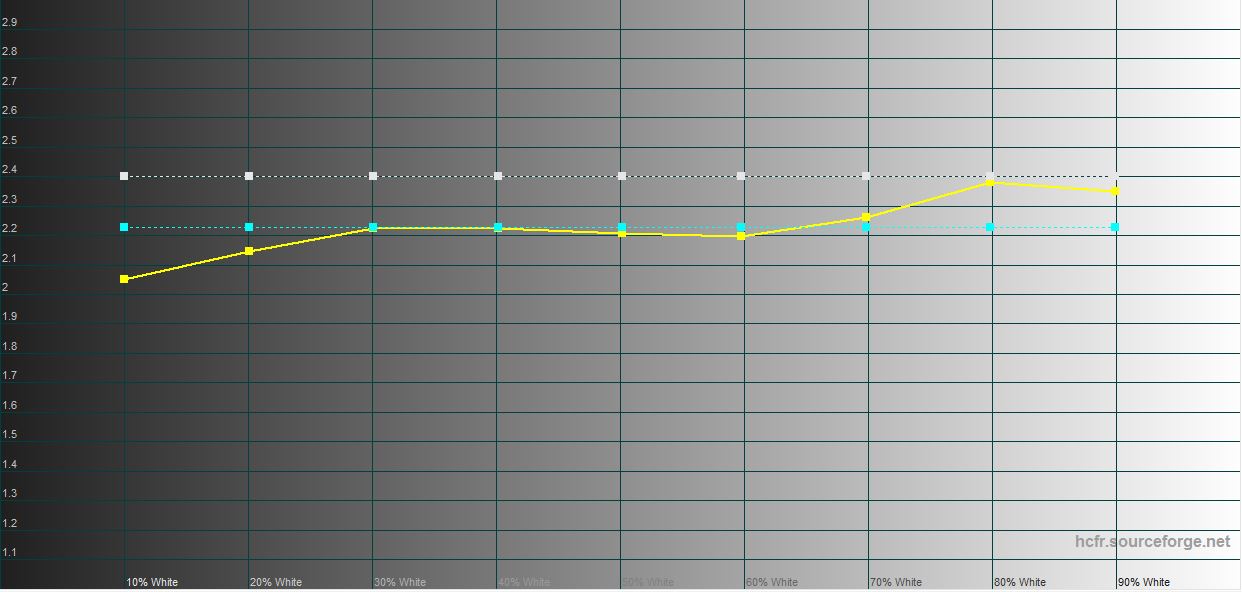Viewport: 1242px width, 592px height.
Task: Click the "90% White" axis label
Action: click(x=1143, y=582)
